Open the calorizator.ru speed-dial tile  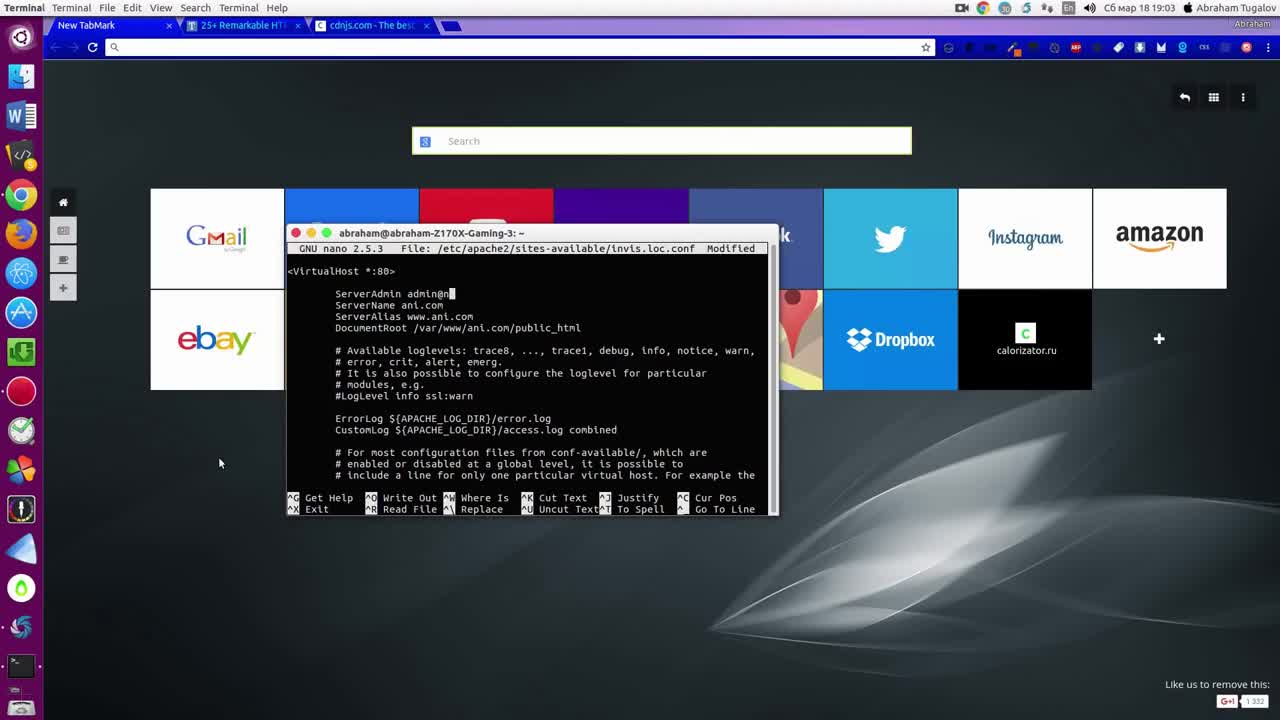[x=1025, y=340]
